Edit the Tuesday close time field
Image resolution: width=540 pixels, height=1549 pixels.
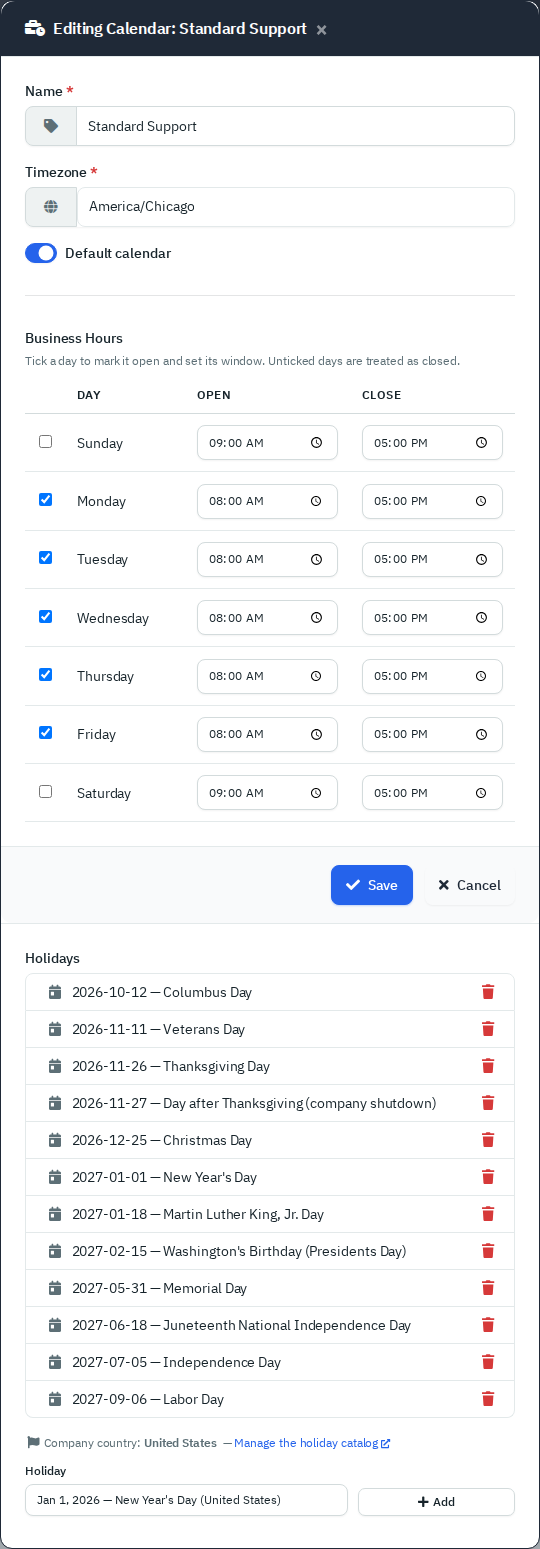click(432, 559)
